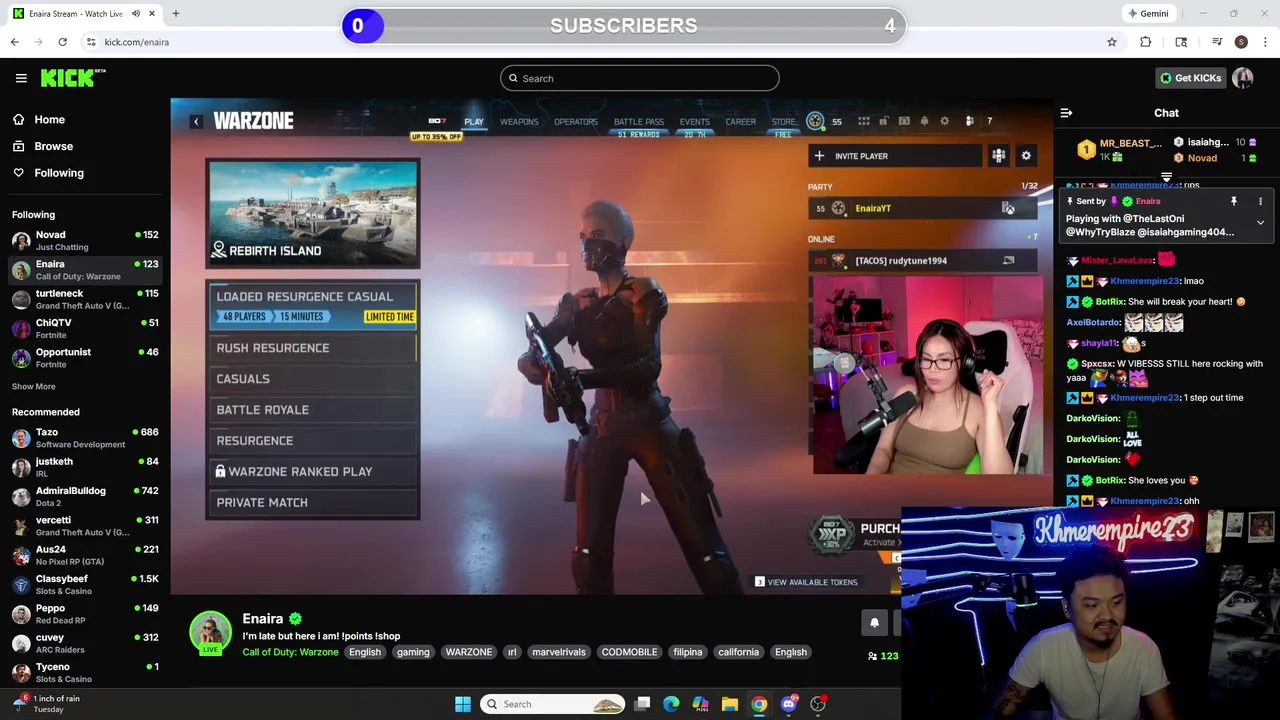Click the california stream tag
The image size is (1280, 720).
(x=739, y=652)
